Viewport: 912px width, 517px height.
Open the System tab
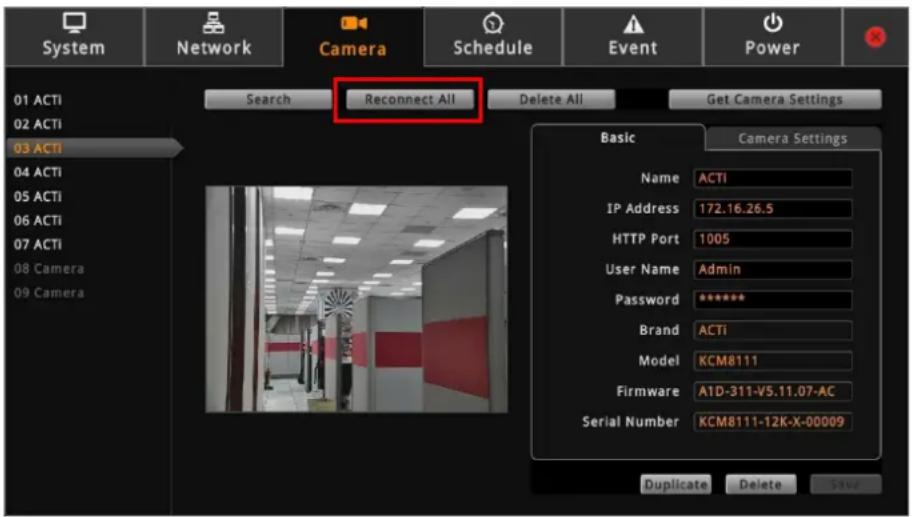click(74, 37)
